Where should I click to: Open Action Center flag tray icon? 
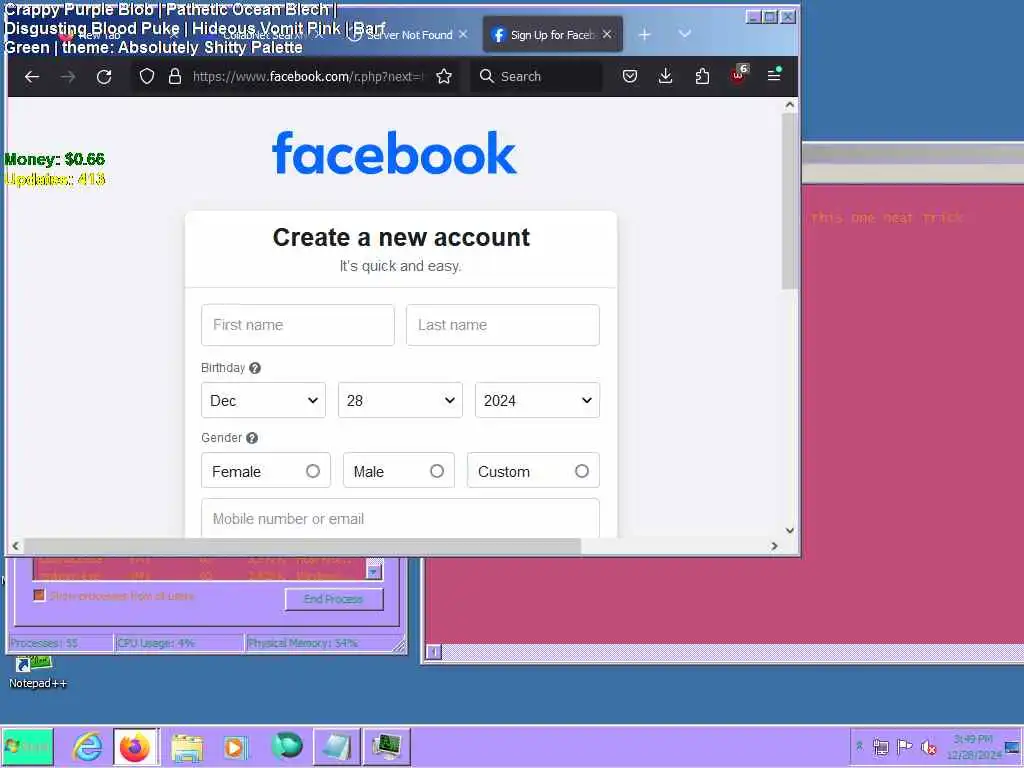click(904, 746)
